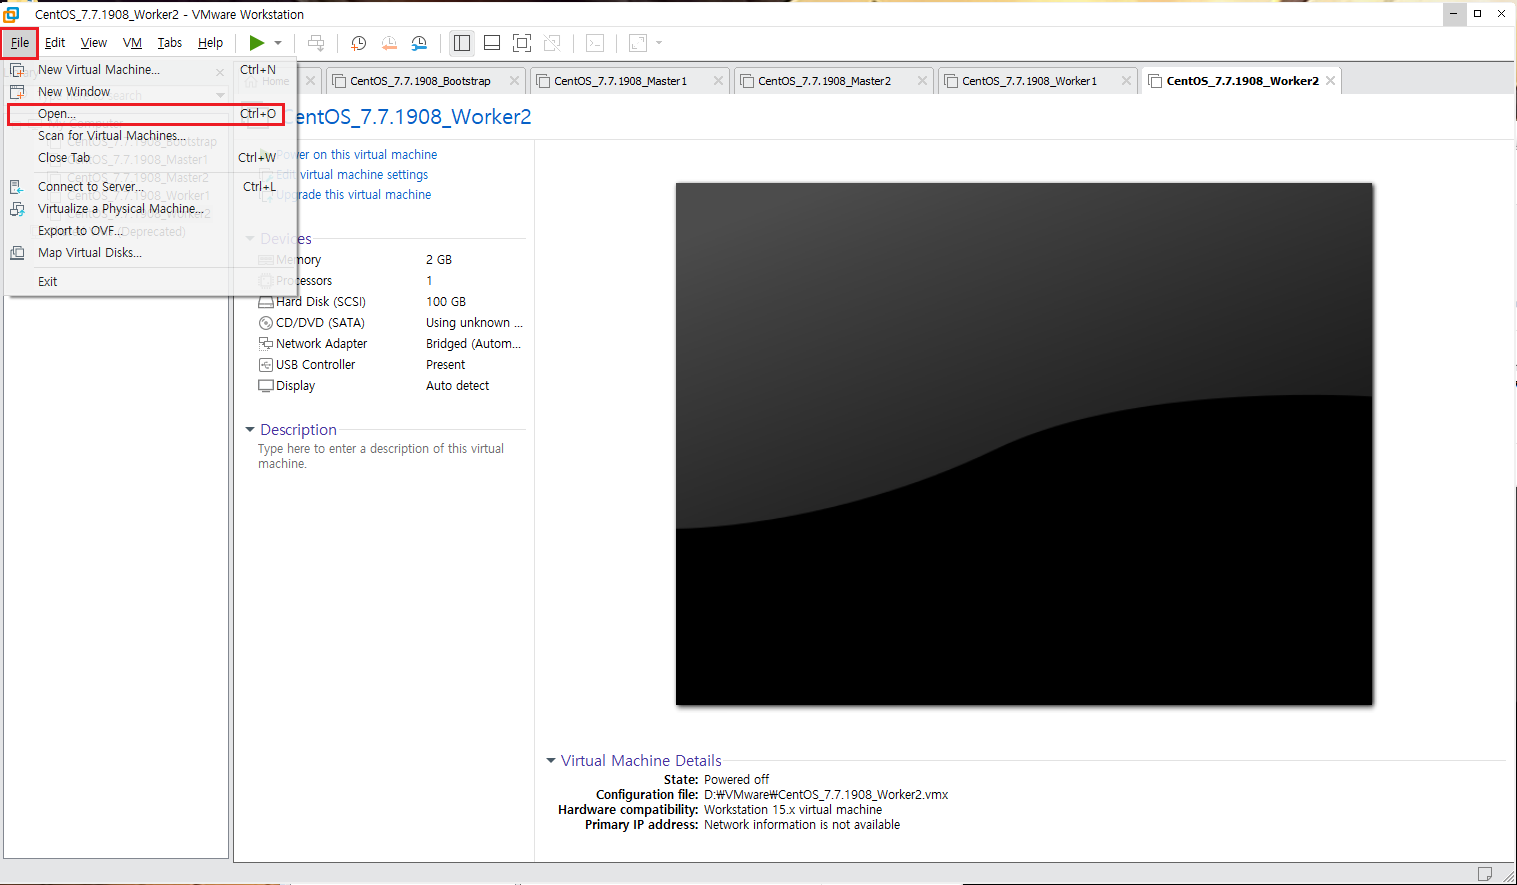
Task: Open the VM menu
Action: point(132,43)
